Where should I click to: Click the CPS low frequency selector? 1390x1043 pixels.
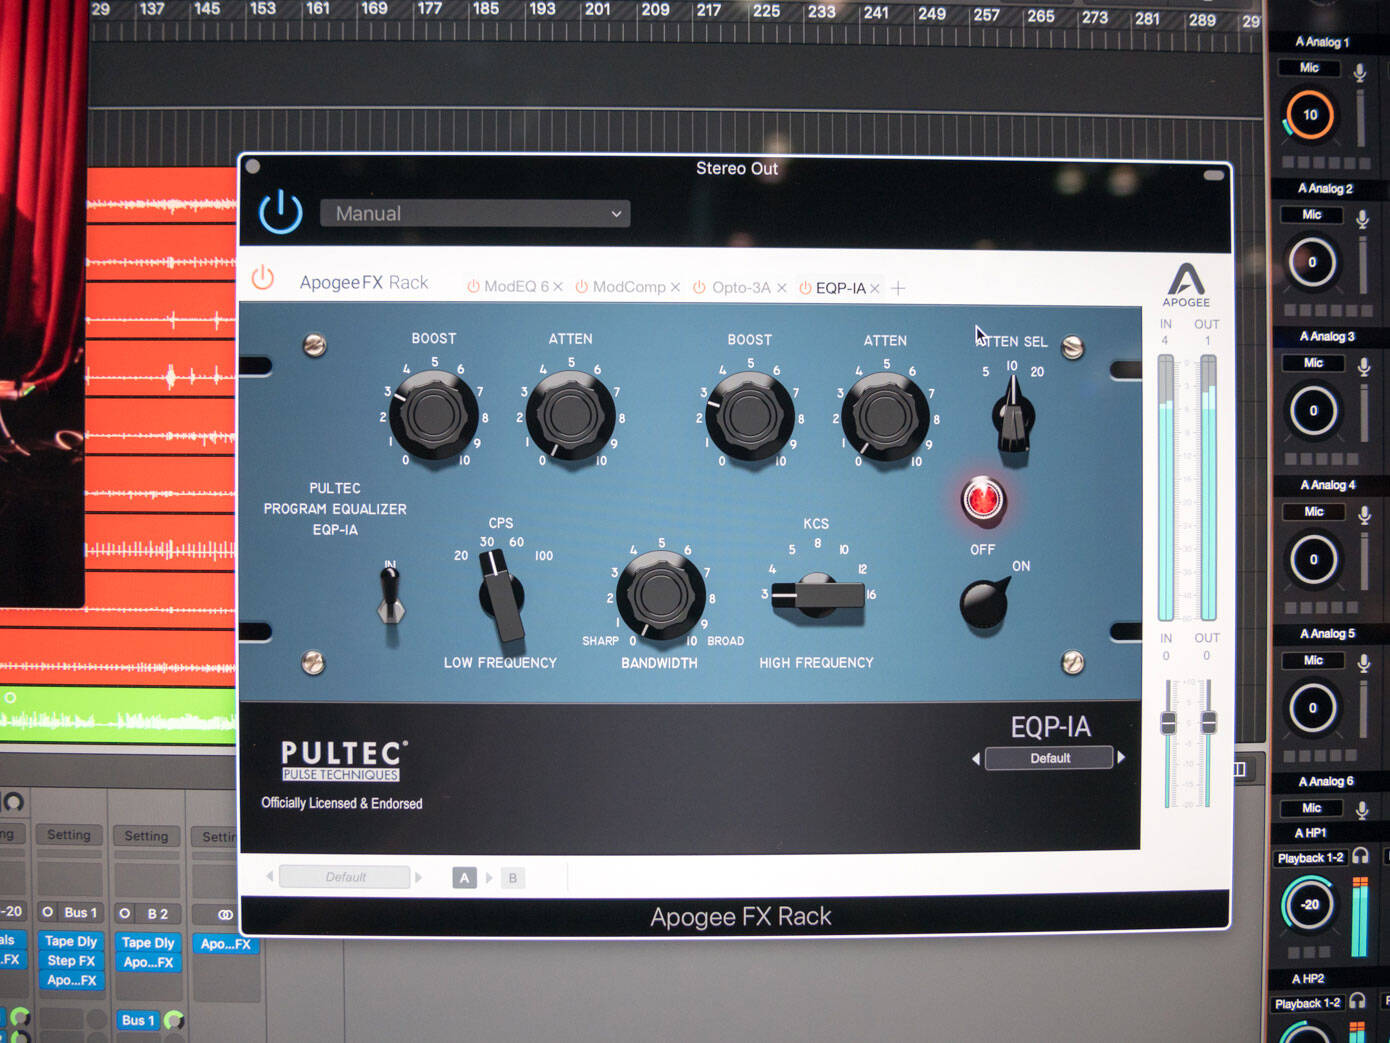[502, 596]
